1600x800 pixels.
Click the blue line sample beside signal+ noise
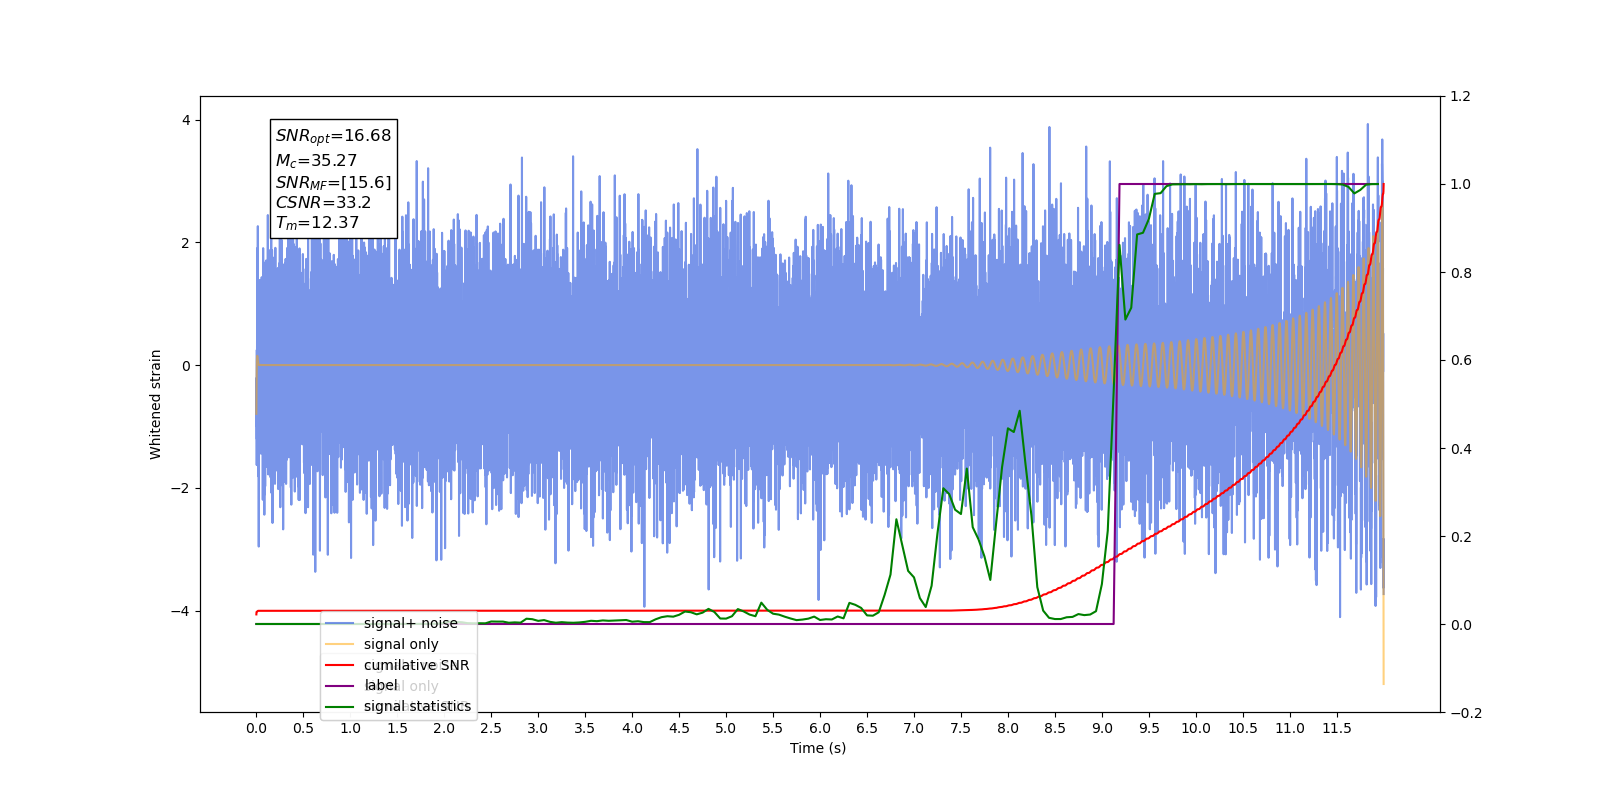340,623
